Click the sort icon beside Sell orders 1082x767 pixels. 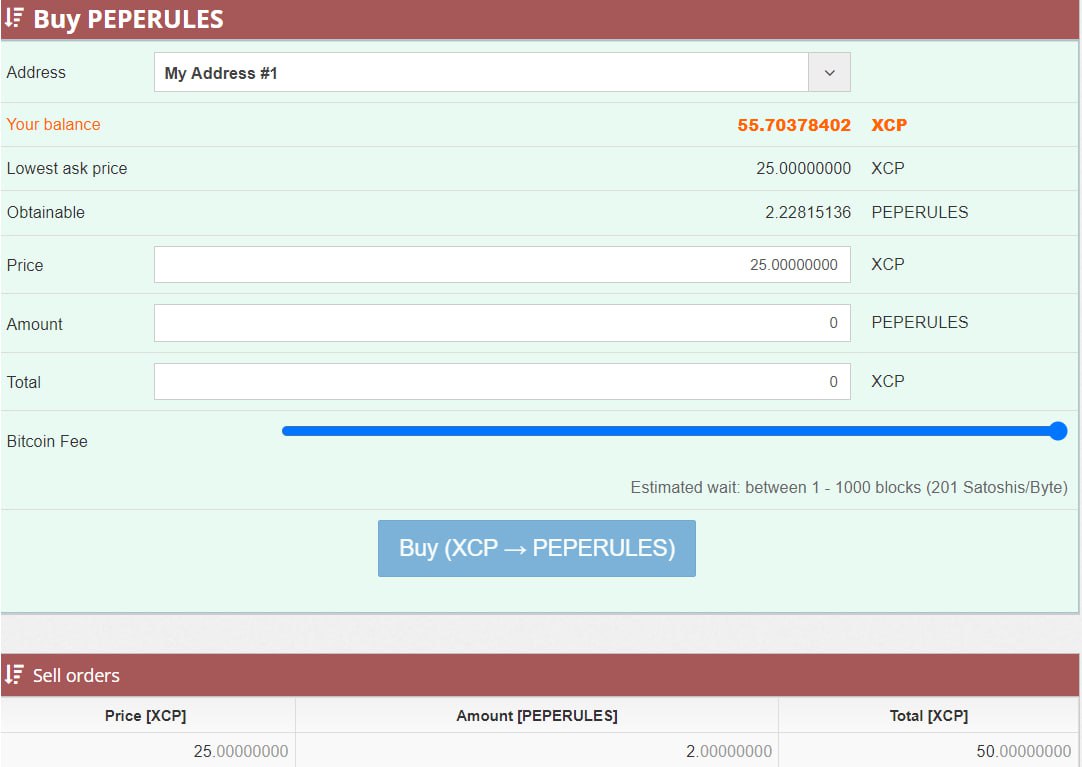pyautogui.click(x=14, y=675)
